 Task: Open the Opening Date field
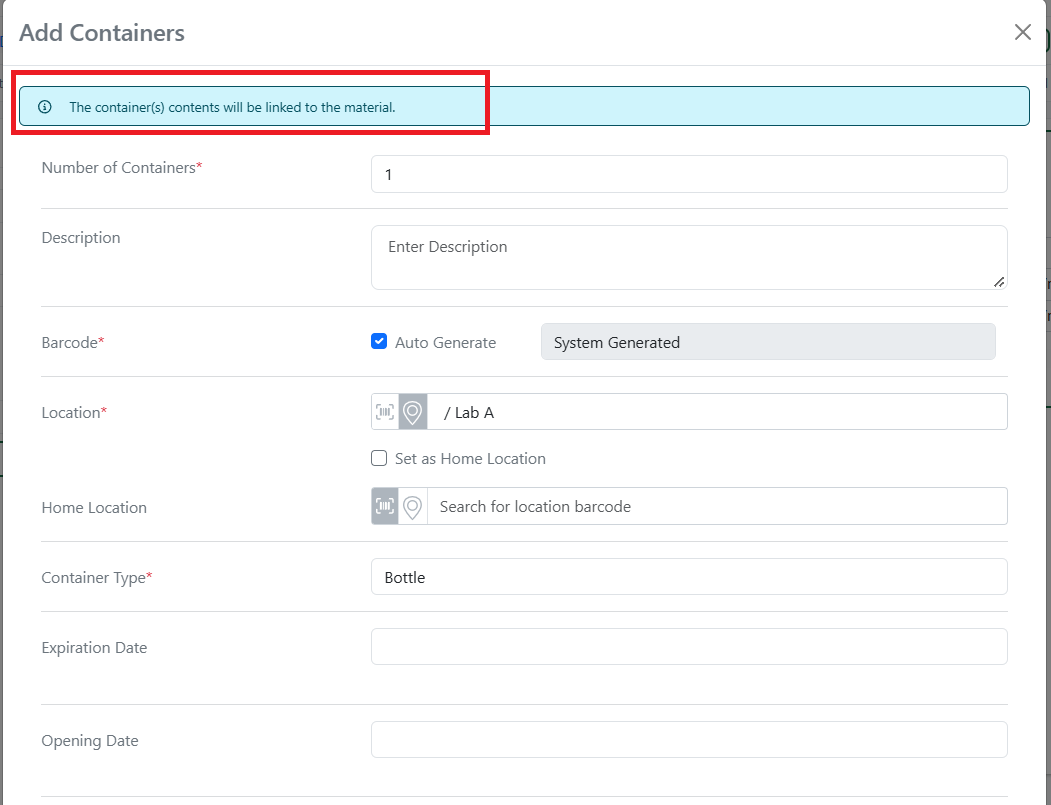[x=689, y=739]
